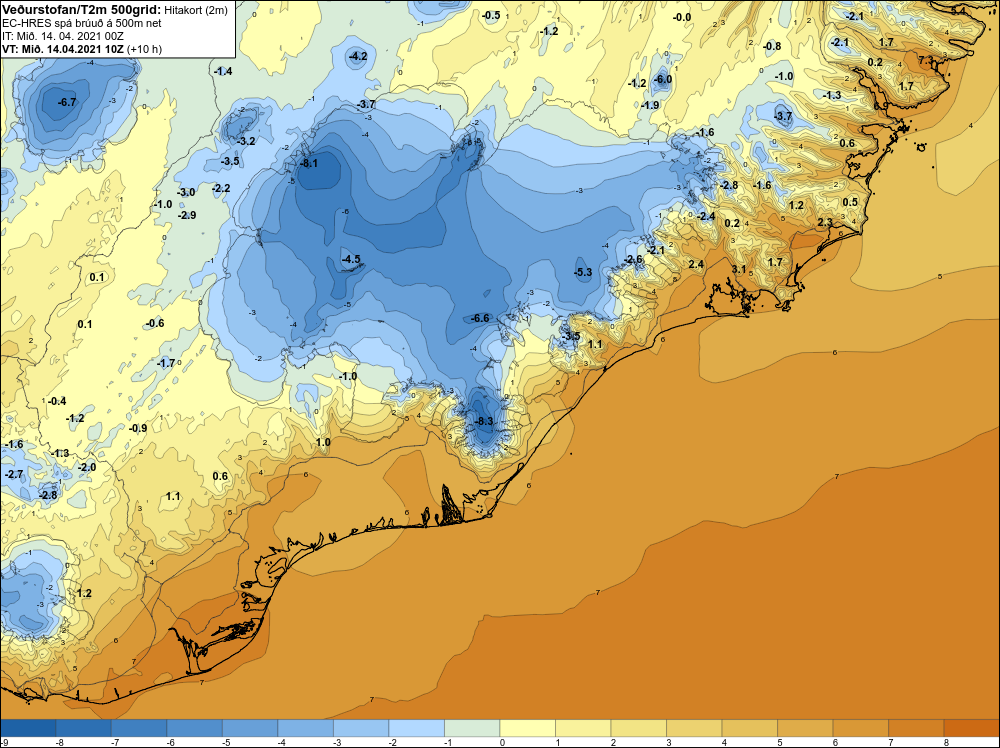Select the -6.0 temperature reading
Screen dimensions: 1000x748
click(x=663, y=79)
